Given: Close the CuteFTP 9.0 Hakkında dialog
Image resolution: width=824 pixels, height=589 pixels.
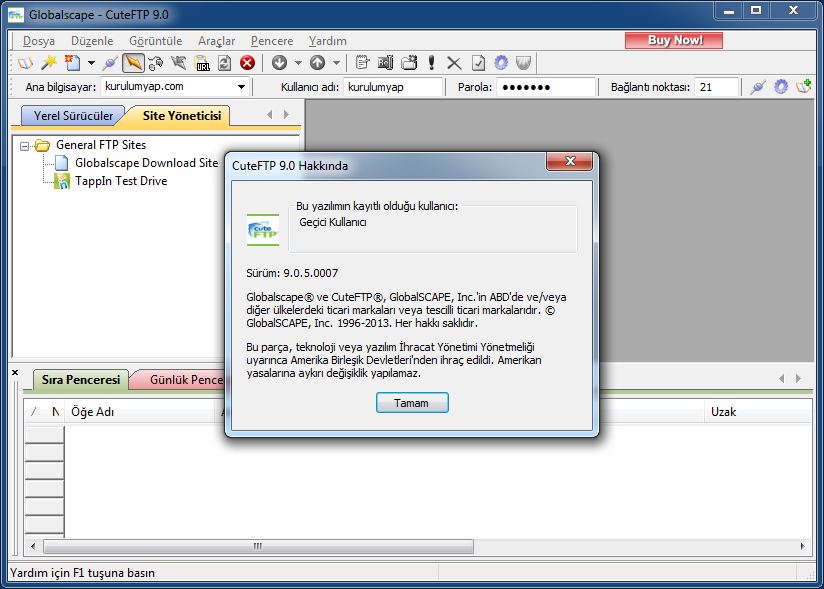Looking at the screenshot, I should coord(570,161).
